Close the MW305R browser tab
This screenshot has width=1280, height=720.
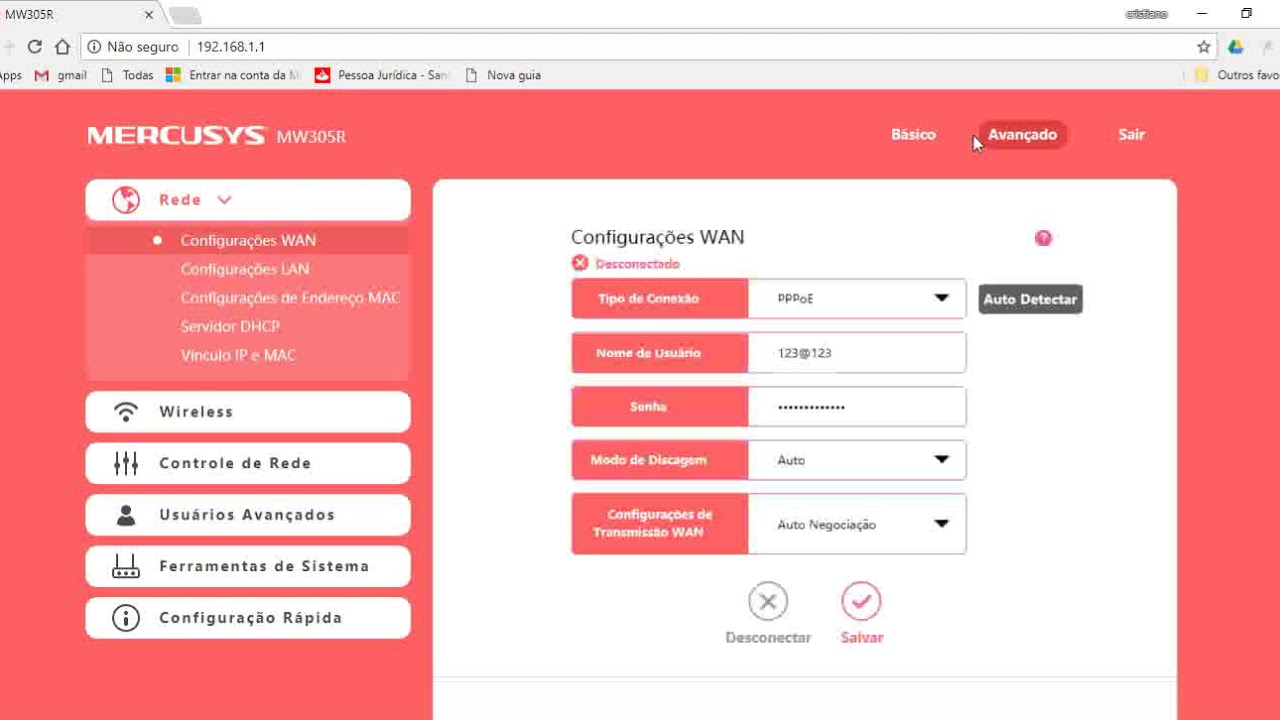(x=150, y=15)
